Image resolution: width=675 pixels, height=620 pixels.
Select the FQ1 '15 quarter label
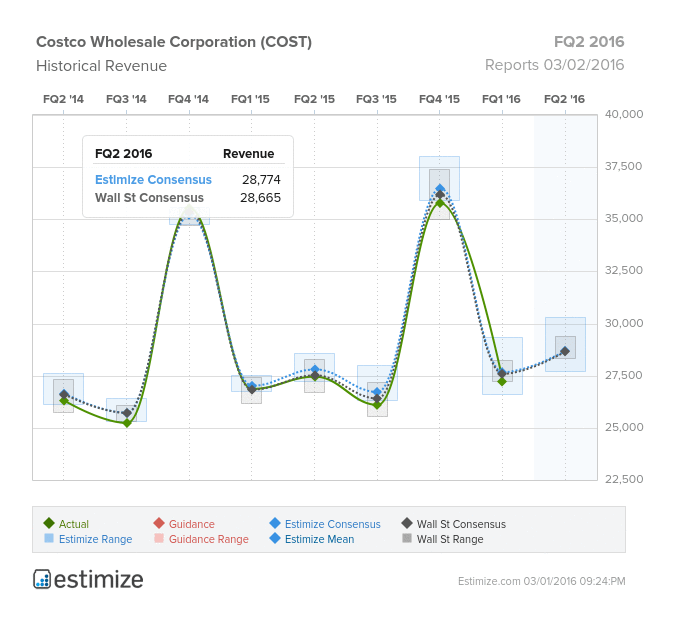(251, 99)
